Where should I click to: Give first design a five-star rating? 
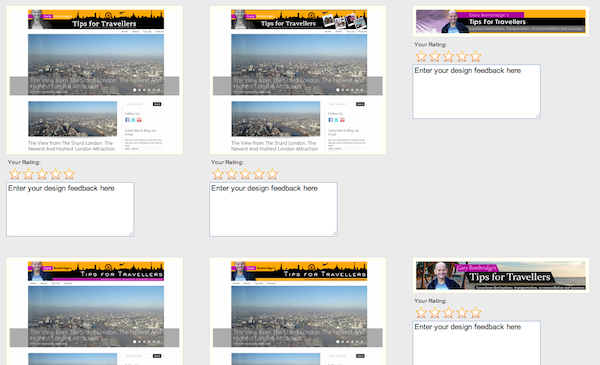(x=69, y=174)
